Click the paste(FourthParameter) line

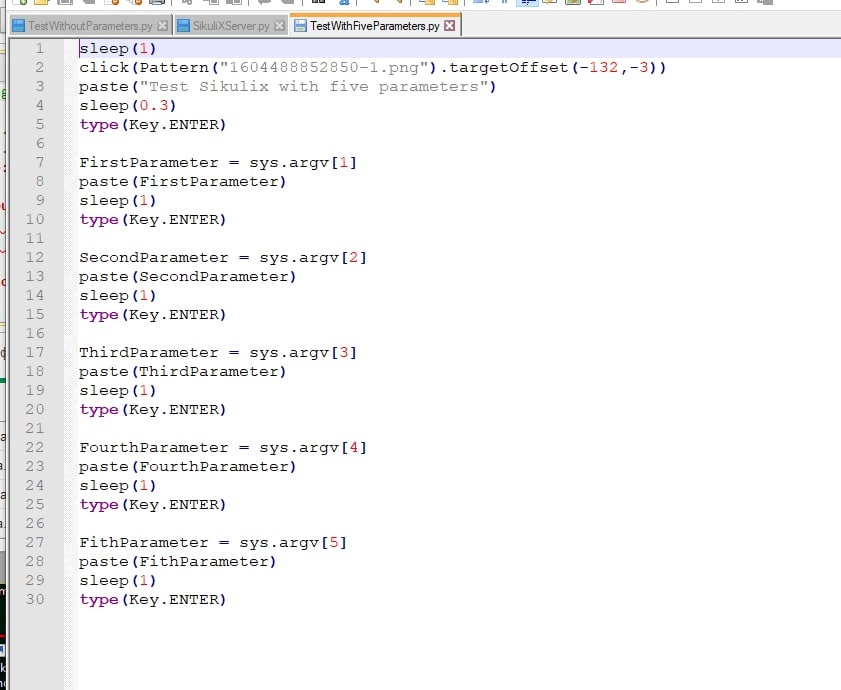(x=187, y=466)
